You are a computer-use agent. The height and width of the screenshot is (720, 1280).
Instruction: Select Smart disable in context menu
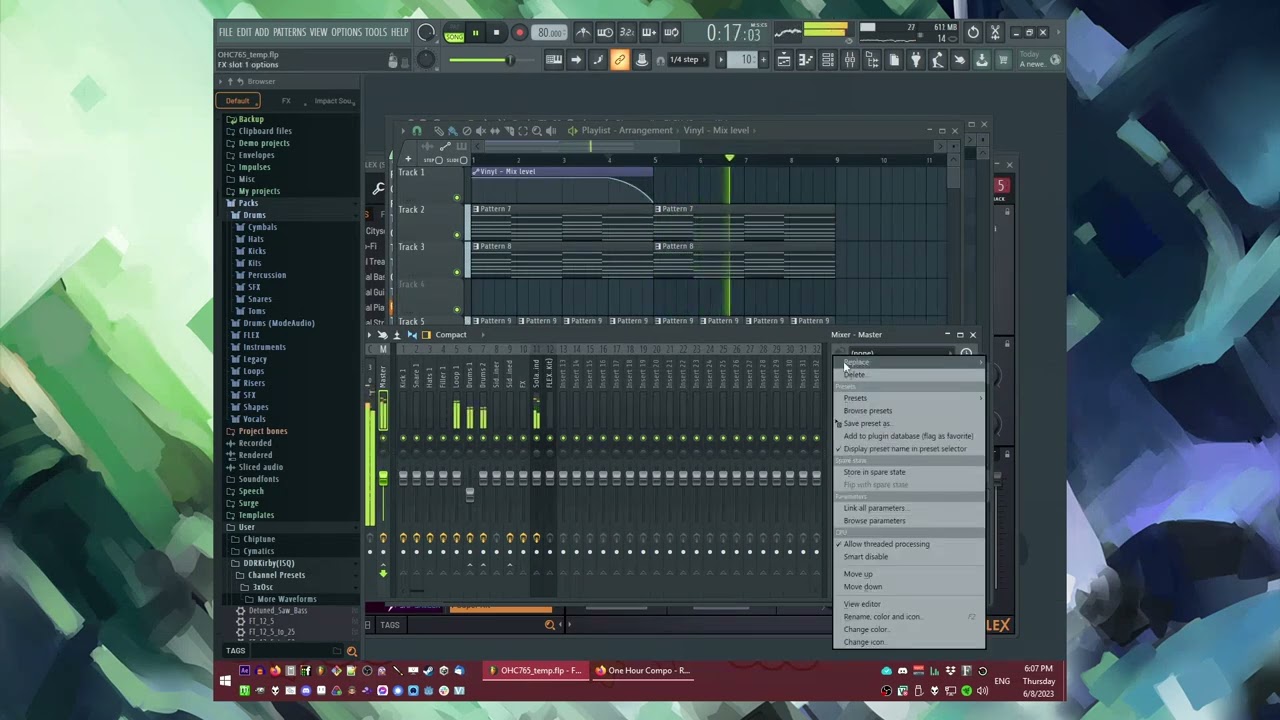[x=909, y=557]
